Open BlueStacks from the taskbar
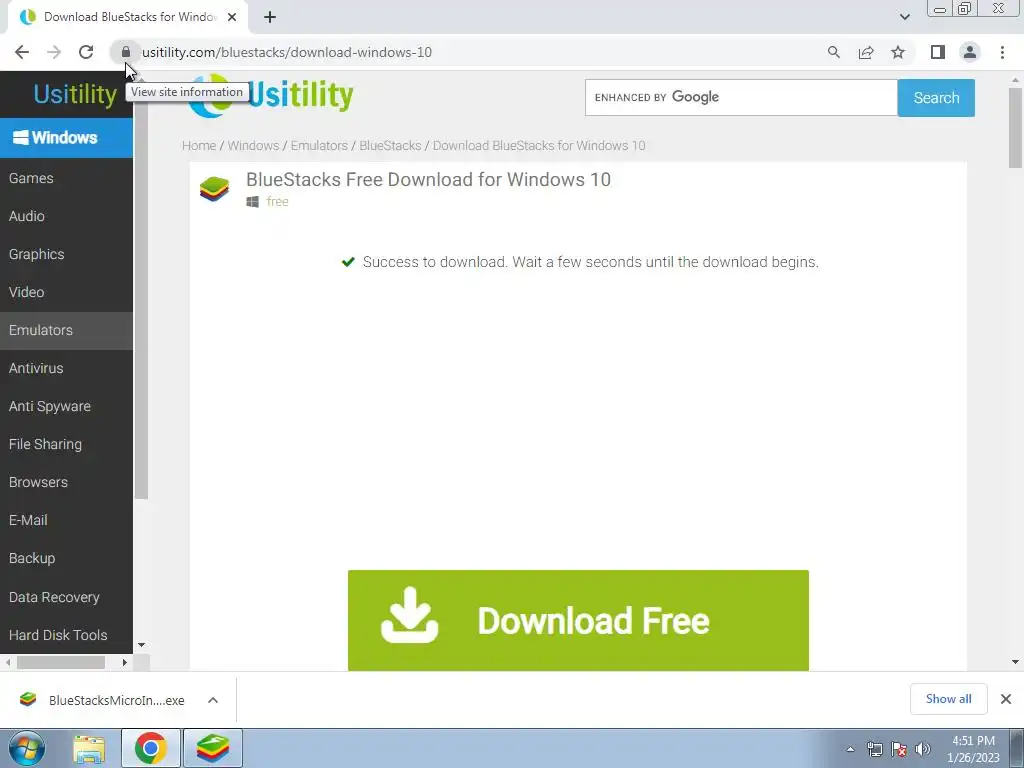This screenshot has width=1024, height=768. (213, 748)
